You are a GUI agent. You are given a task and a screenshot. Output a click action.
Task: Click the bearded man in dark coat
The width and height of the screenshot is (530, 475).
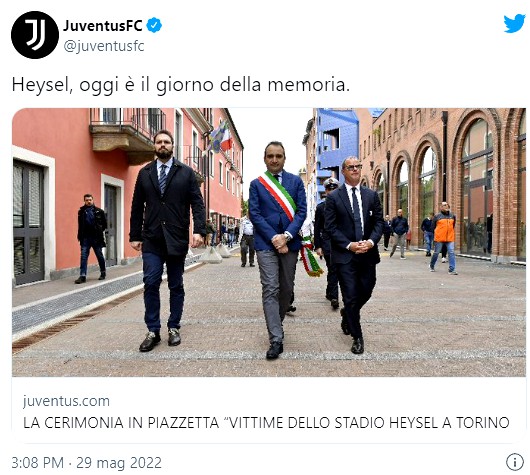(x=167, y=240)
